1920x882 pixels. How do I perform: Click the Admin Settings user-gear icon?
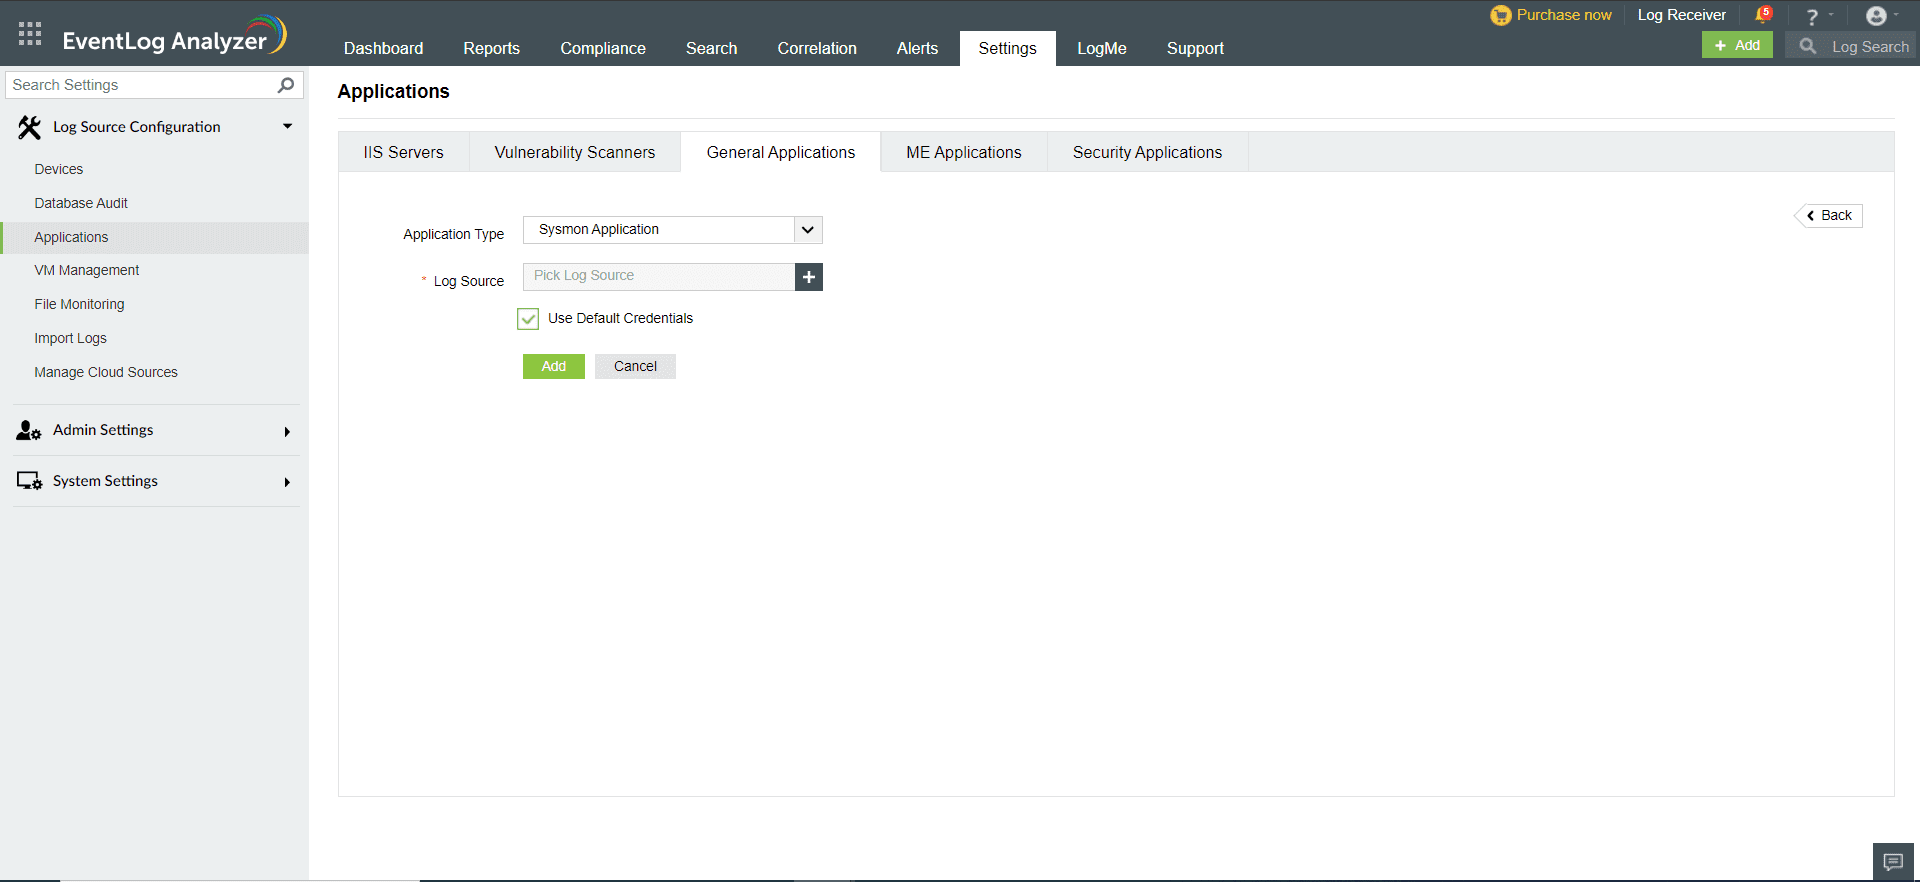tap(29, 431)
